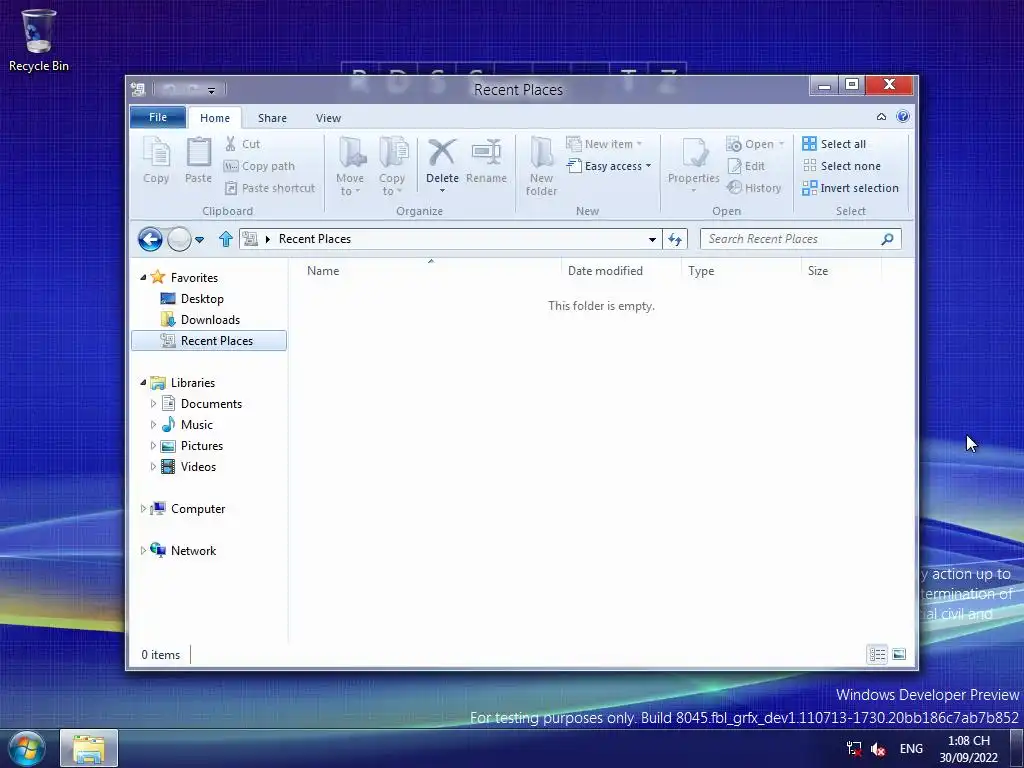Collapse the Favorites tree group

tap(143, 278)
